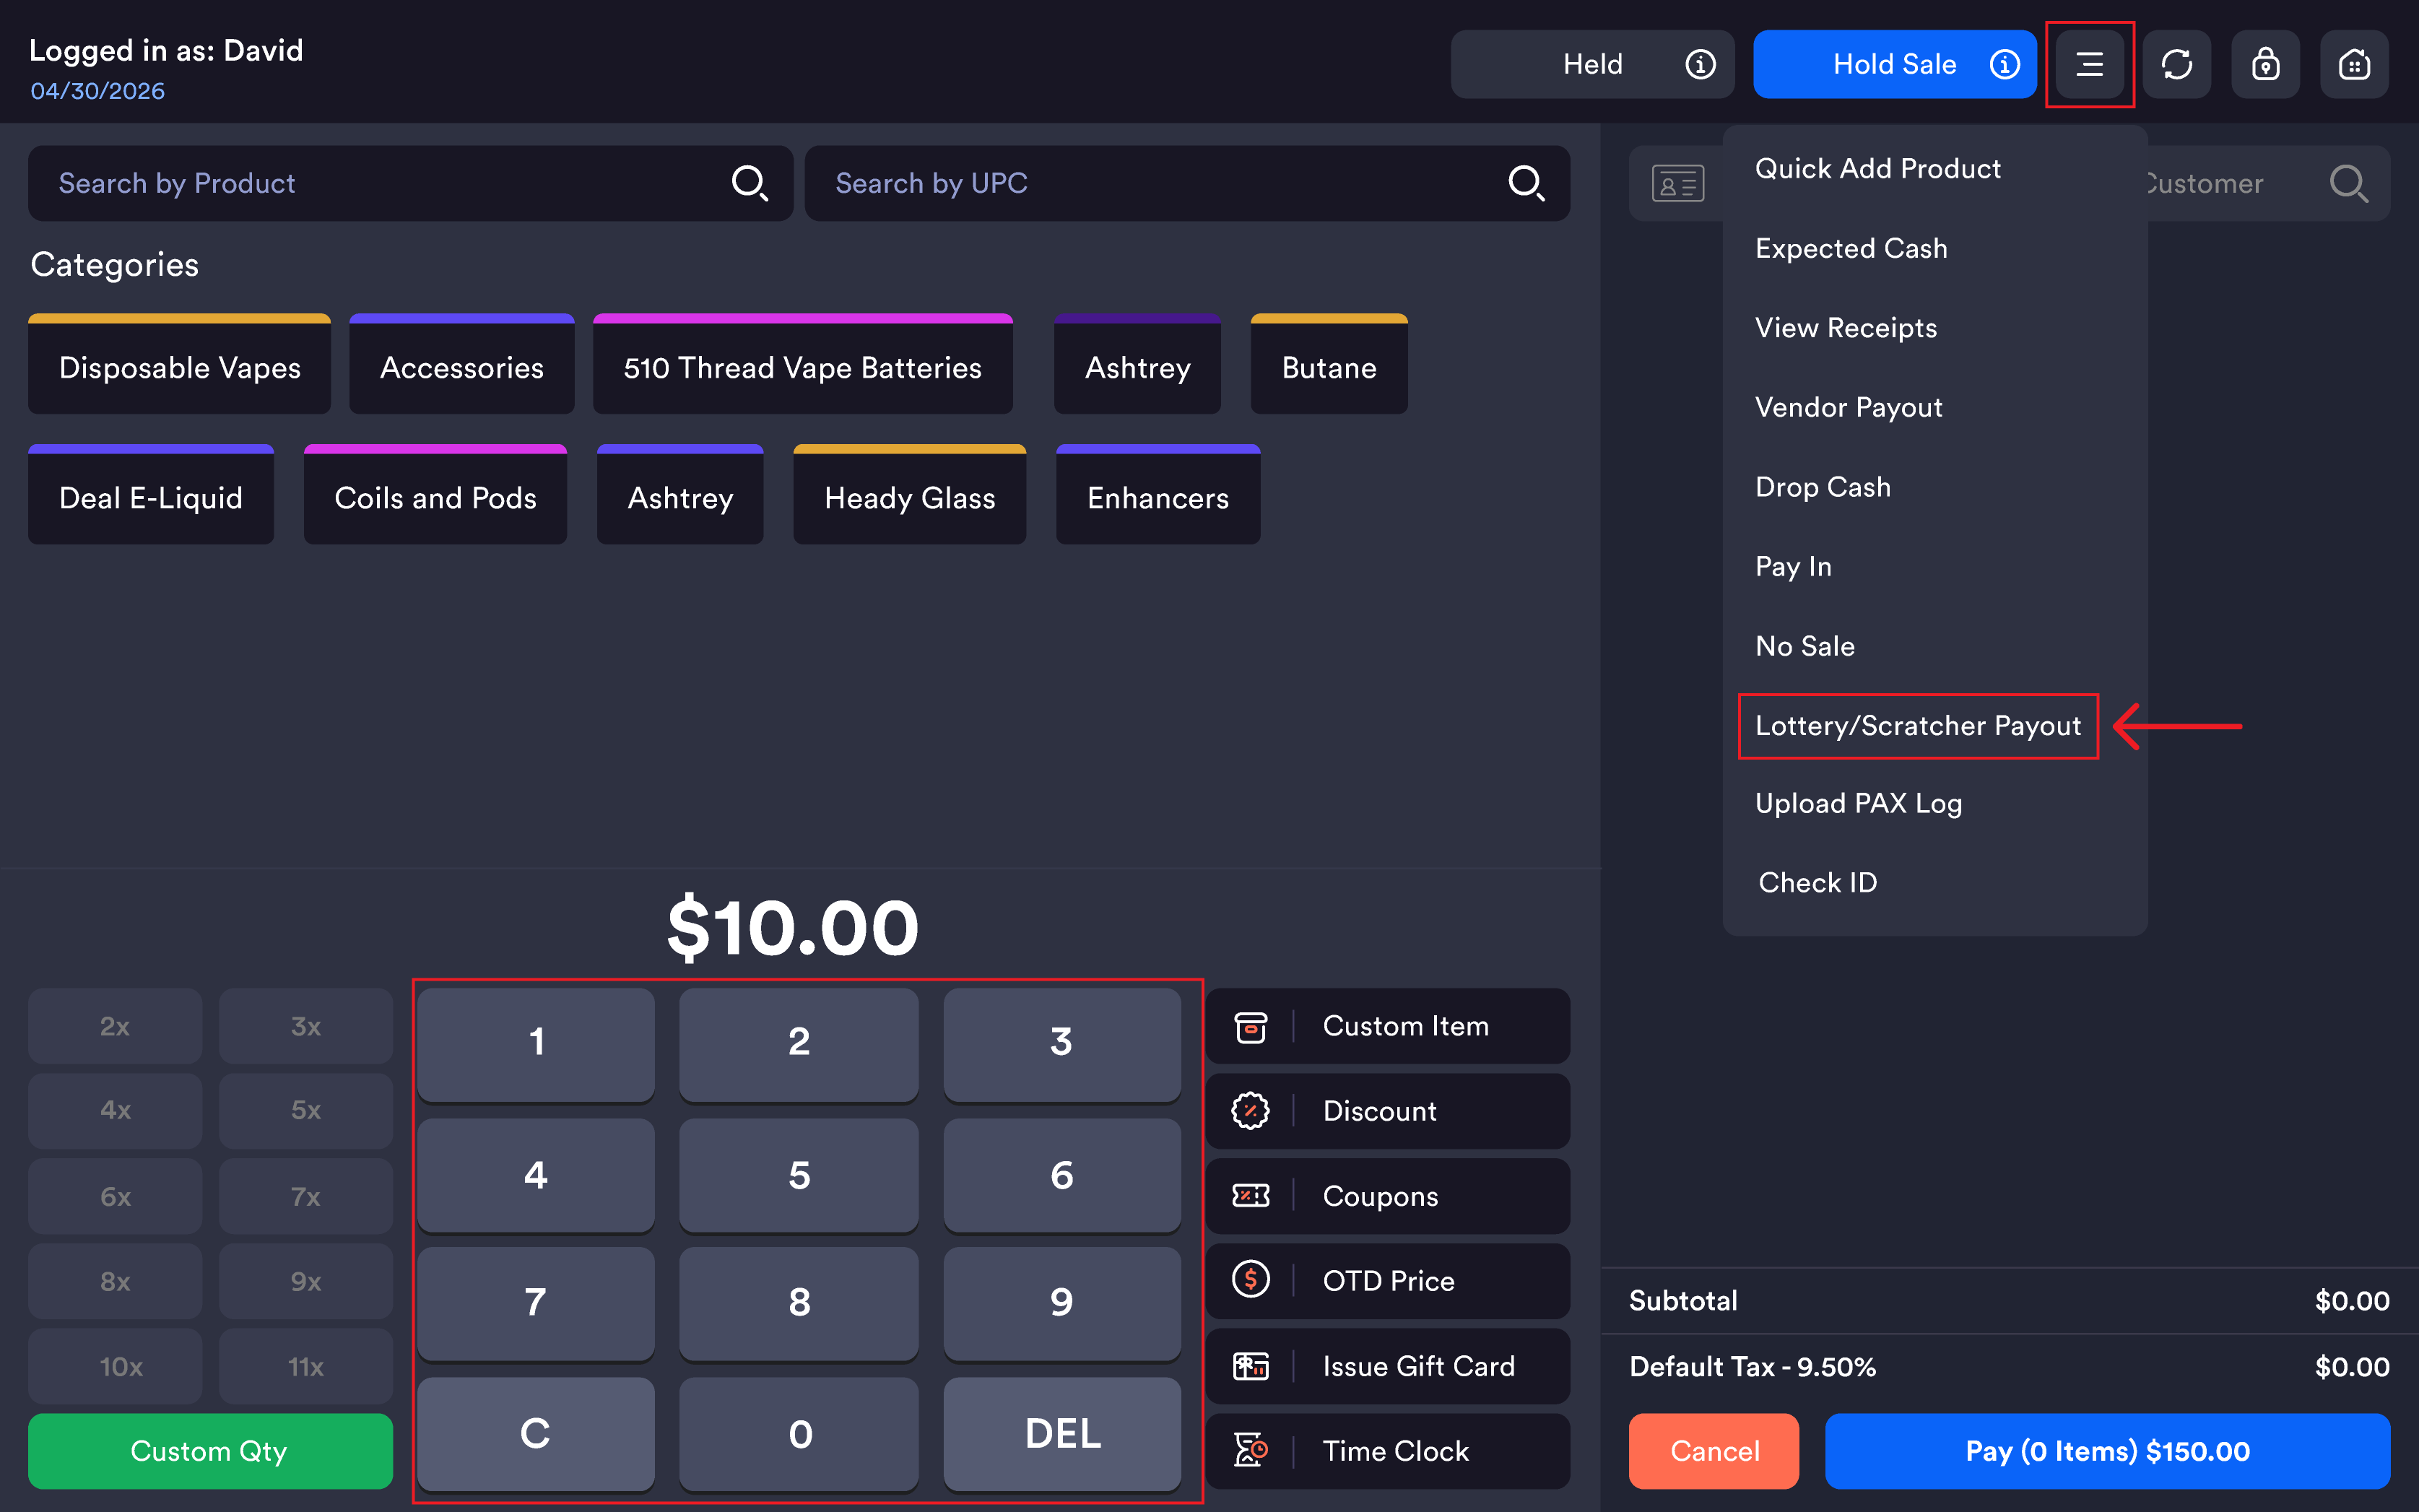Screen dimensions: 2419x1512
Task: Click the refresh sync icon
Action: (2177, 64)
